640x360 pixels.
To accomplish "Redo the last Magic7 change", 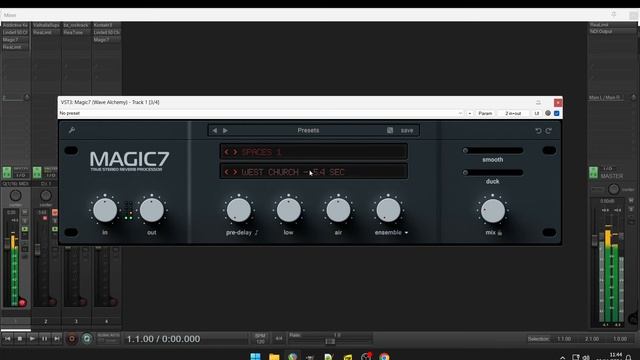I will click(x=549, y=131).
